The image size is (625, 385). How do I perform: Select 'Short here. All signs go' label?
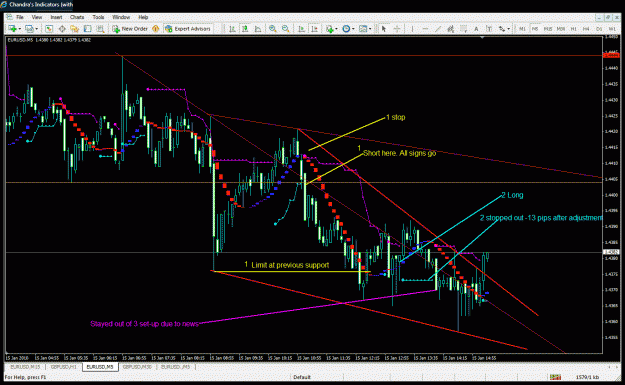coord(399,153)
